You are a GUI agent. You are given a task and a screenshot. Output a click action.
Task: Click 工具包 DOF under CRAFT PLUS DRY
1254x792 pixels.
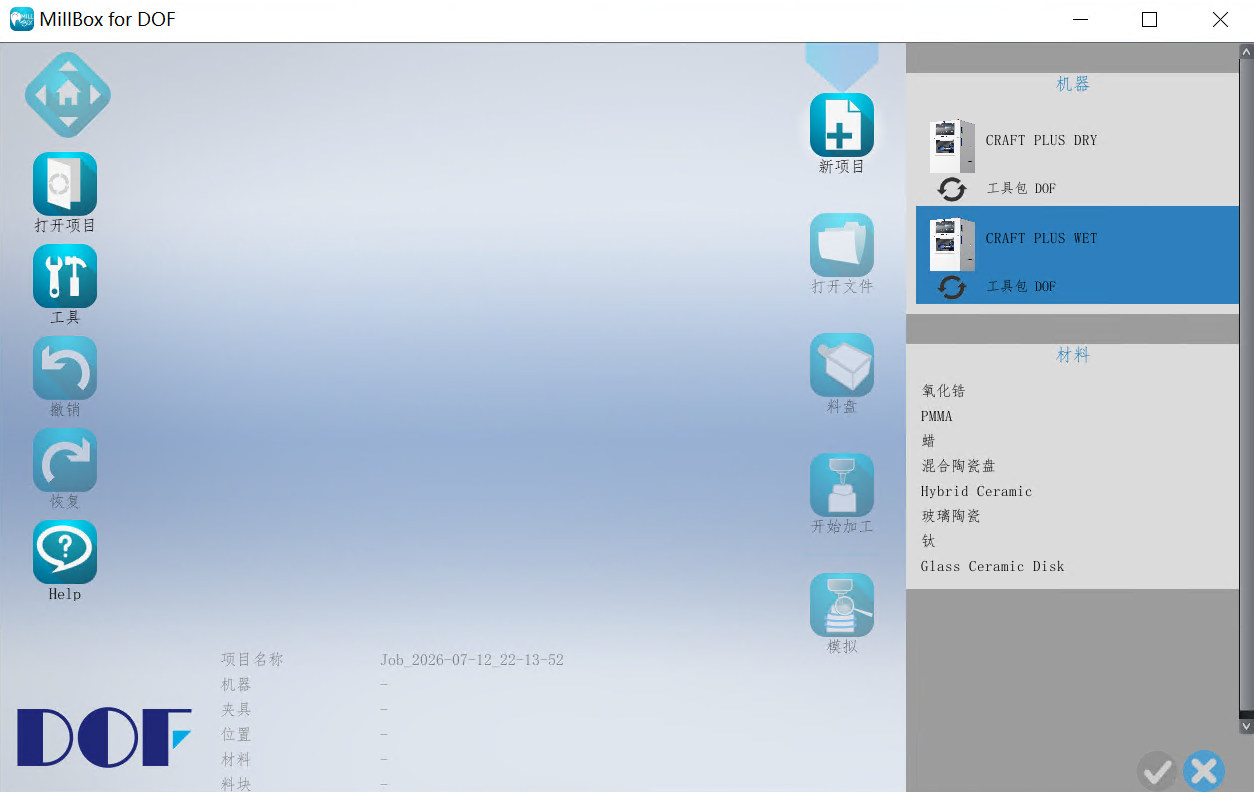tap(1021, 188)
